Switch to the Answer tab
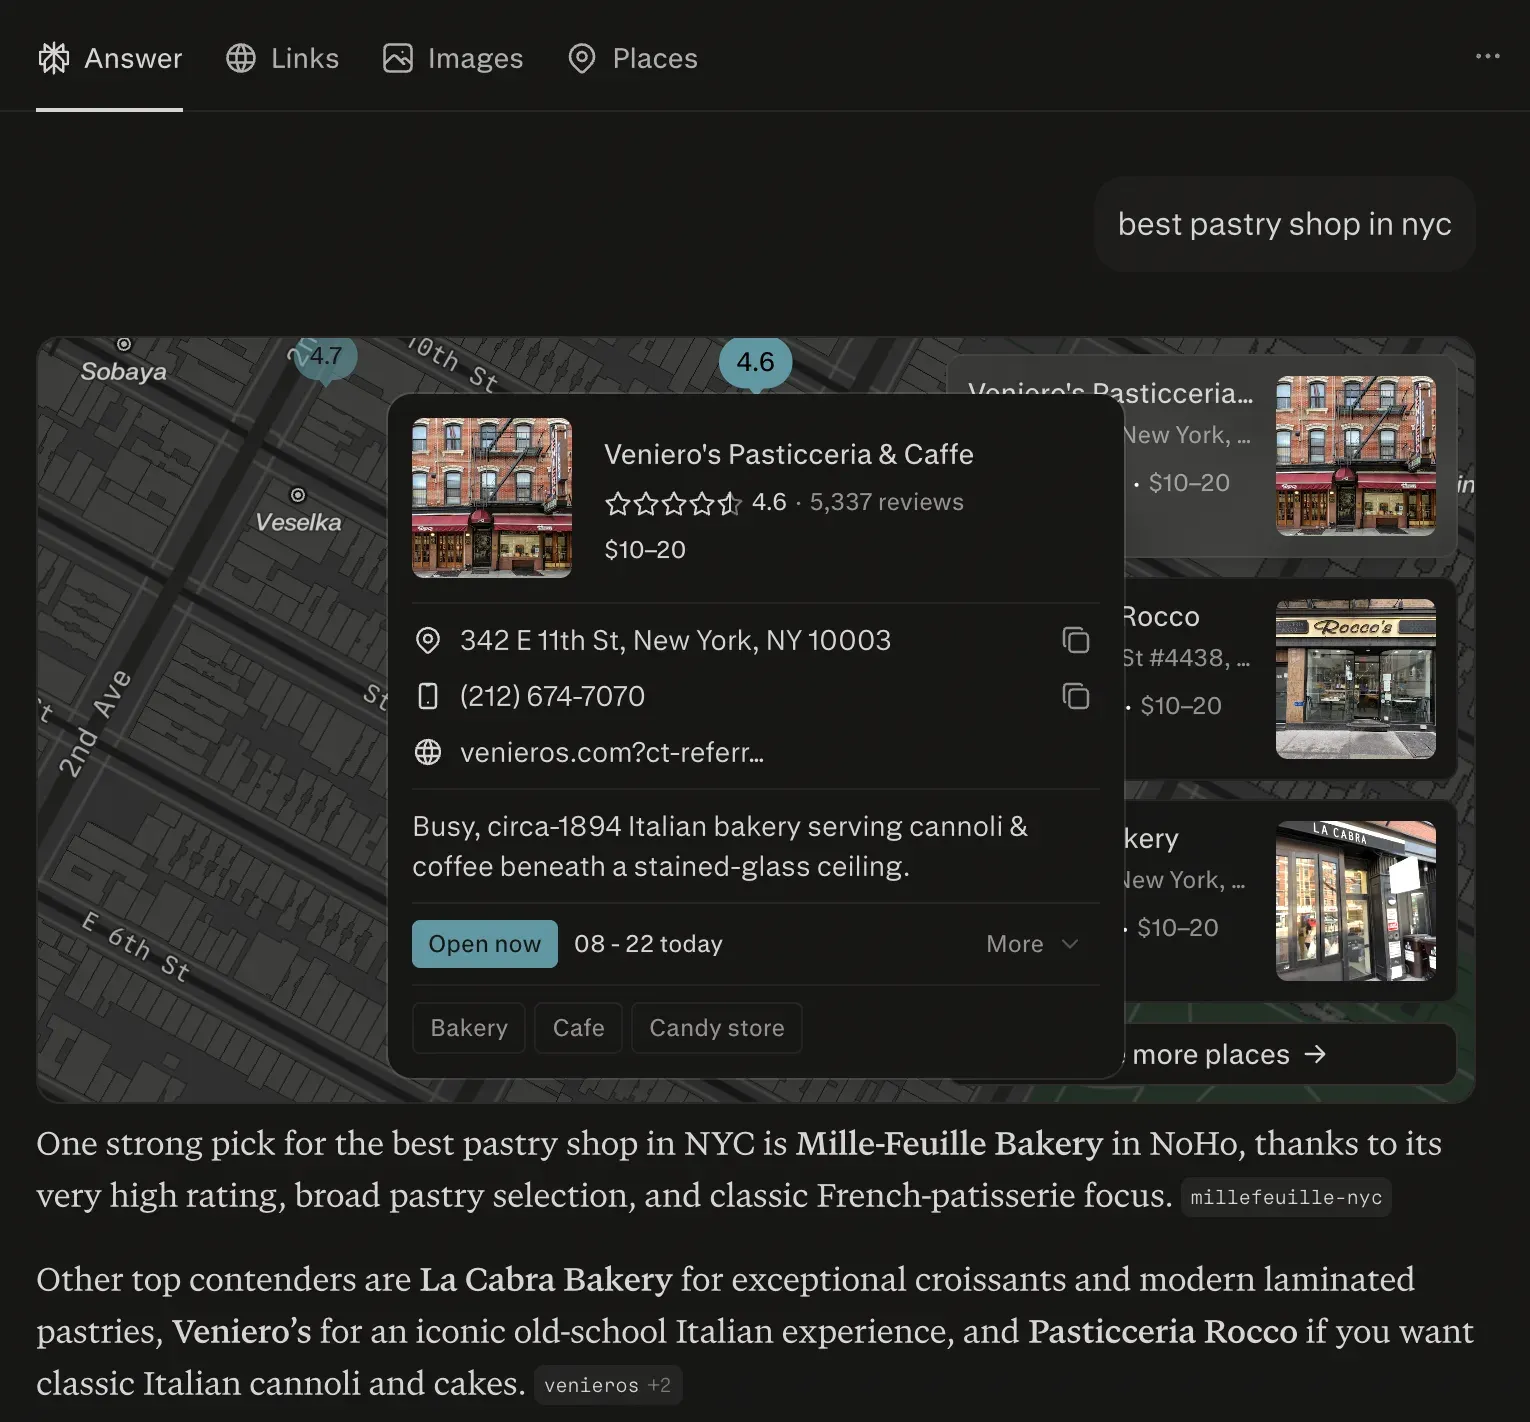Viewport: 1530px width, 1422px height. click(x=110, y=58)
